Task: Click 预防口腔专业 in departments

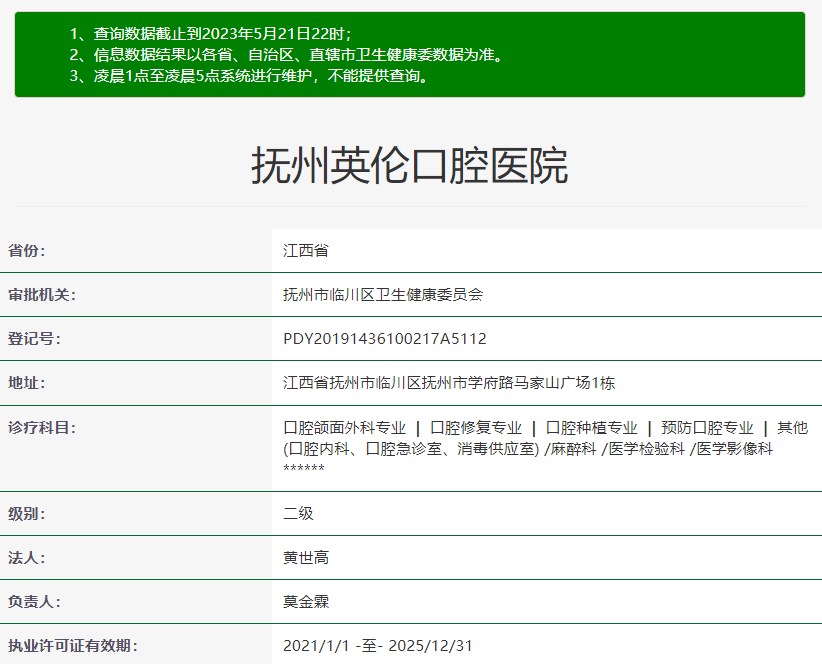Action: [x=707, y=428]
